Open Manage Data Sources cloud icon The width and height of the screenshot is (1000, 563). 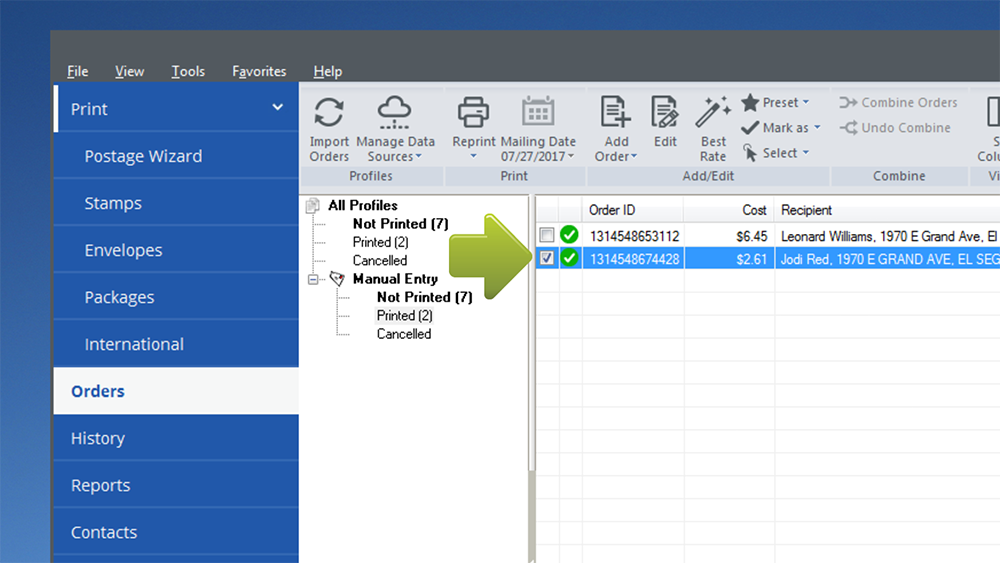395,113
